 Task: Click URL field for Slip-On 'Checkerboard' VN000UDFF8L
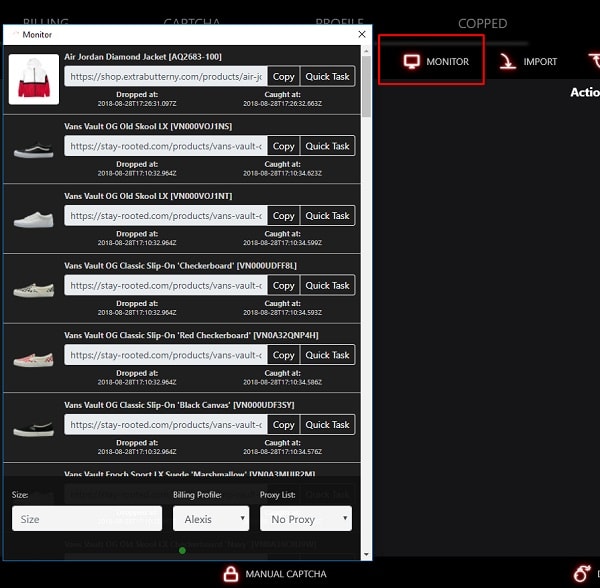(166, 285)
